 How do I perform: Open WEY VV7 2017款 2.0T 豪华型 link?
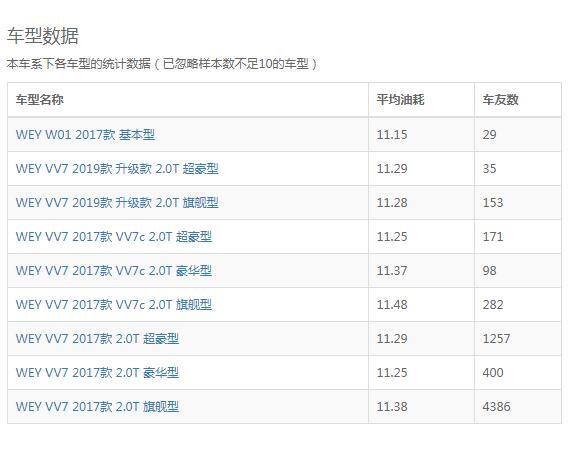(x=97, y=373)
